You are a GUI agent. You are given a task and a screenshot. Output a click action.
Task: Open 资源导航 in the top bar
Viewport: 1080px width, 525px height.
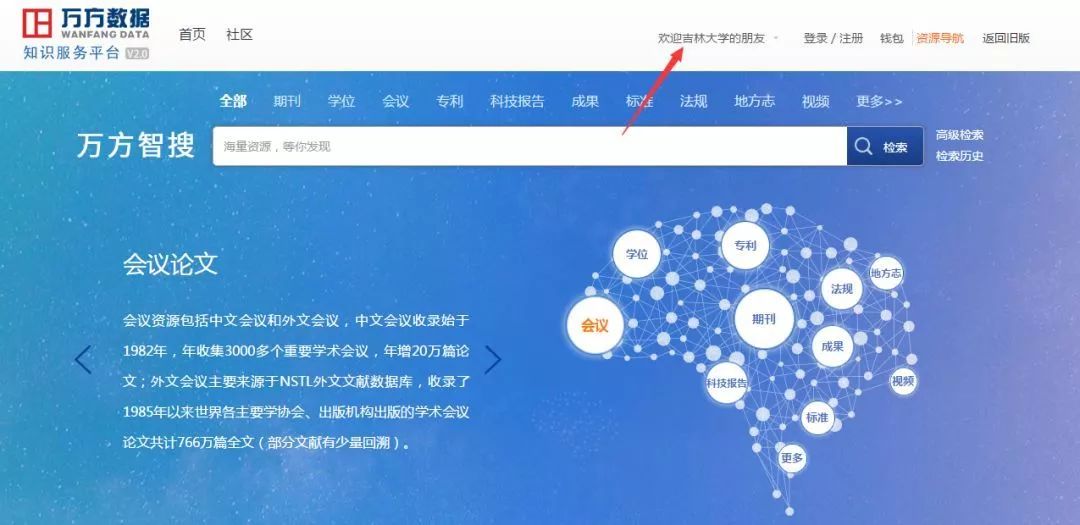pos(940,39)
